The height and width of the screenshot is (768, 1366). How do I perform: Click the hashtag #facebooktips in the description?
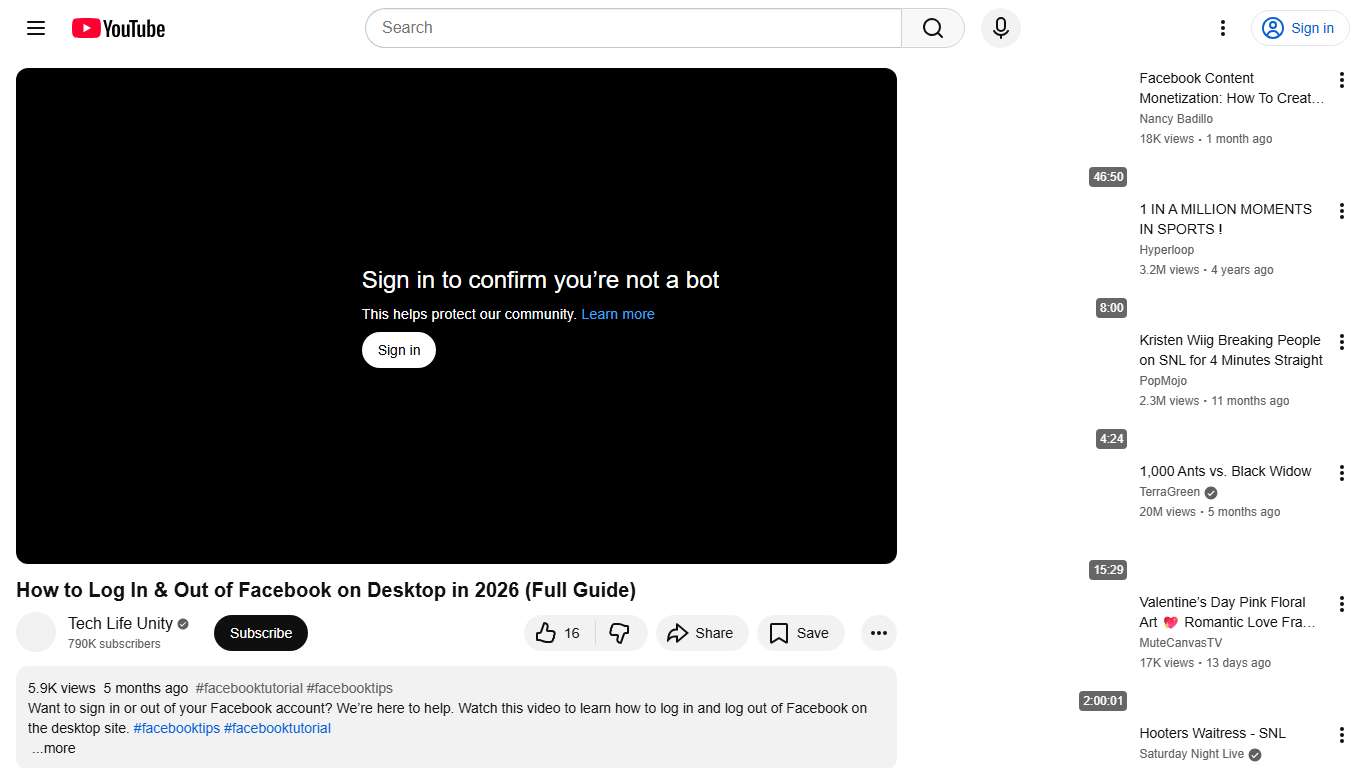(x=176, y=728)
